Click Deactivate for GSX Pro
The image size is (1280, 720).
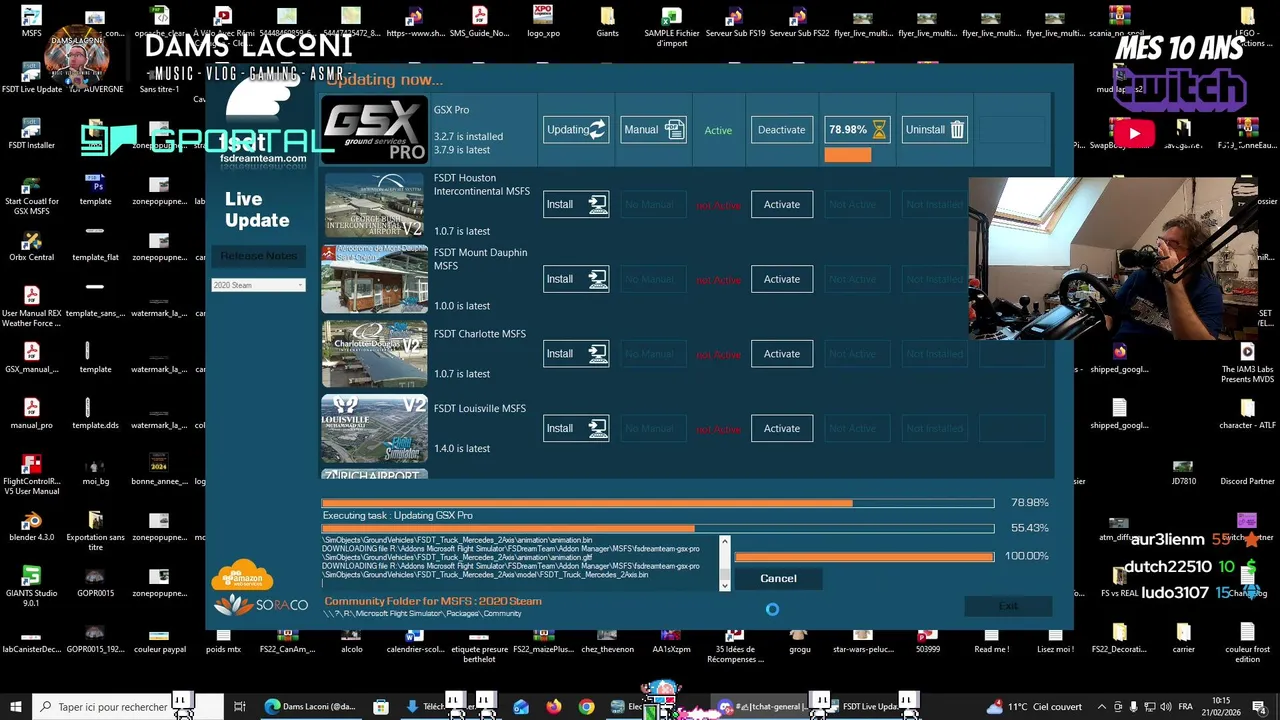point(781,130)
